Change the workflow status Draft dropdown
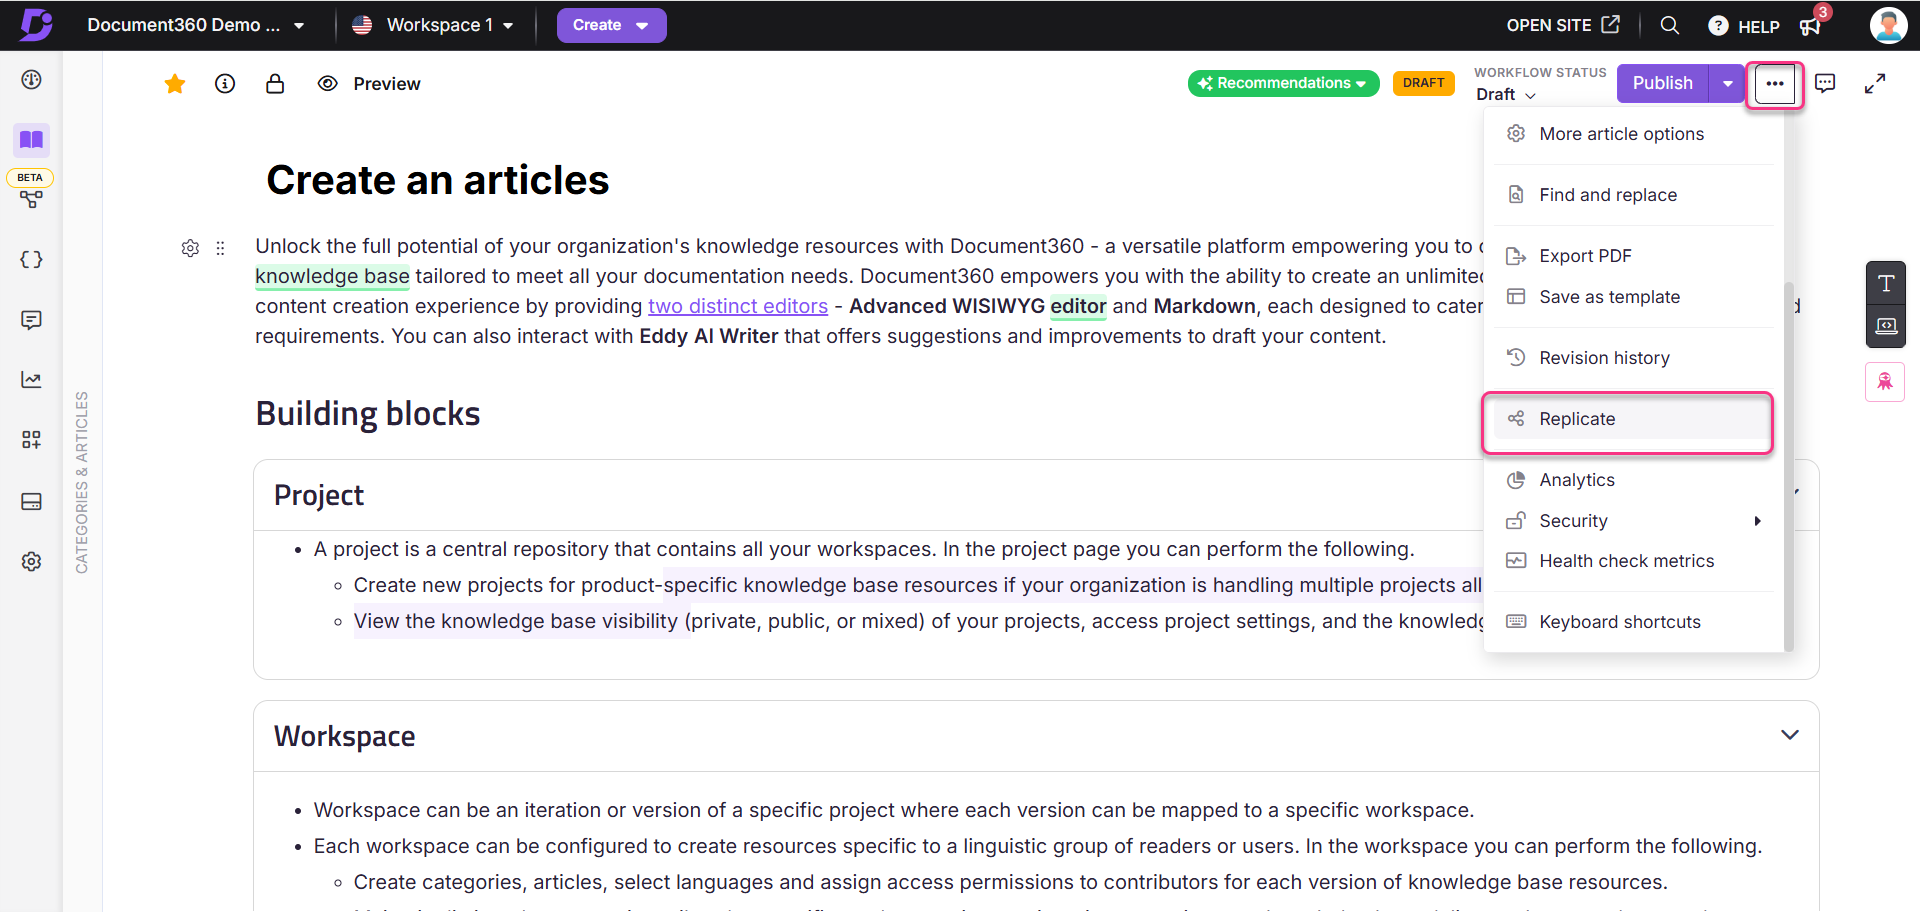 (x=1505, y=94)
